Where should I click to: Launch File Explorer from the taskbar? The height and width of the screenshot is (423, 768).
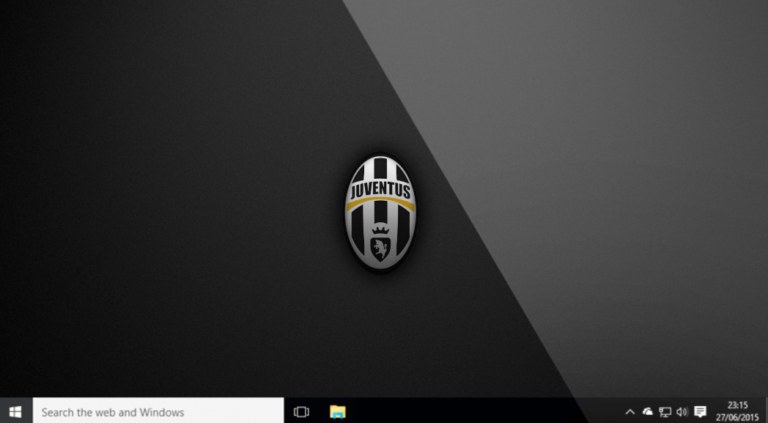(337, 412)
